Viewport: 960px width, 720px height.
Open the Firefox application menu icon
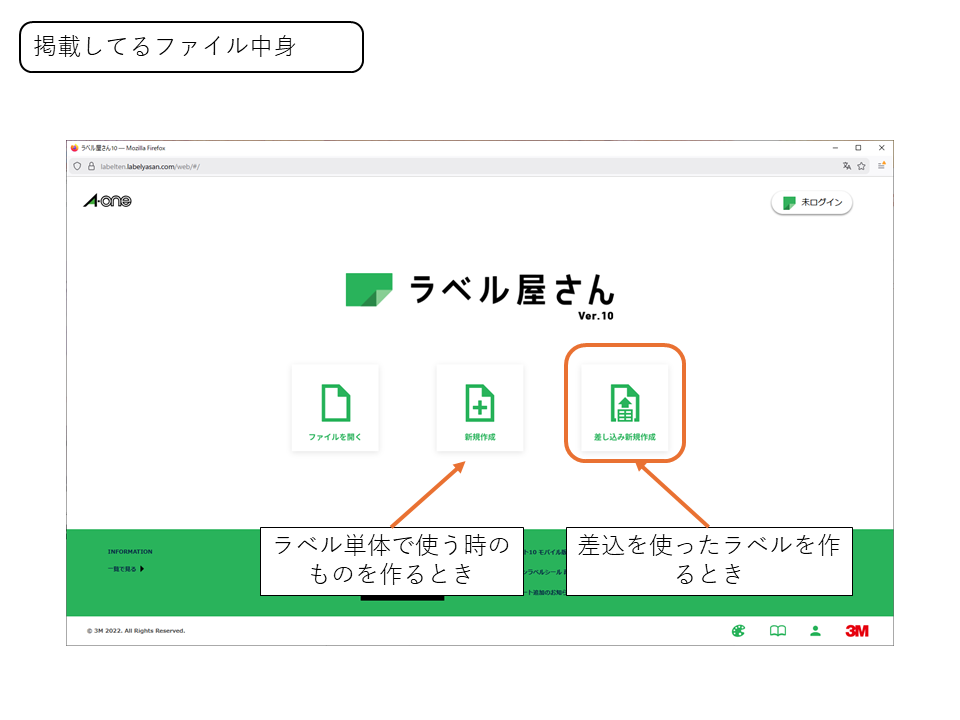coord(882,166)
